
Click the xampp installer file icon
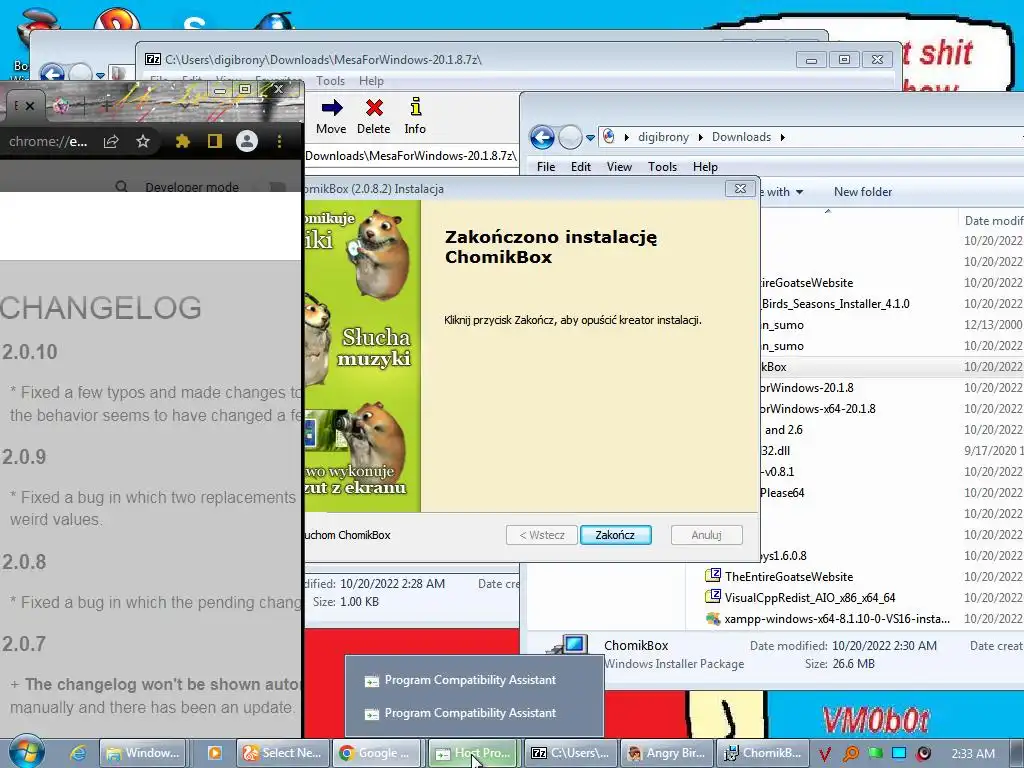pos(712,618)
